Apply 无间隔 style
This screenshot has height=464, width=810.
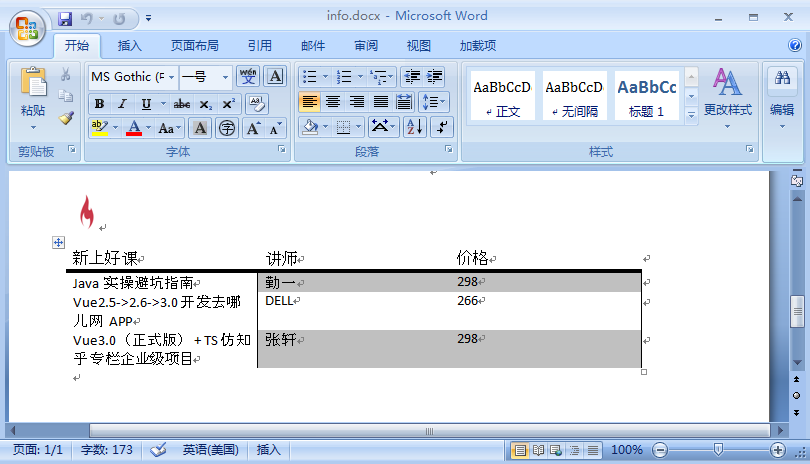coord(574,97)
